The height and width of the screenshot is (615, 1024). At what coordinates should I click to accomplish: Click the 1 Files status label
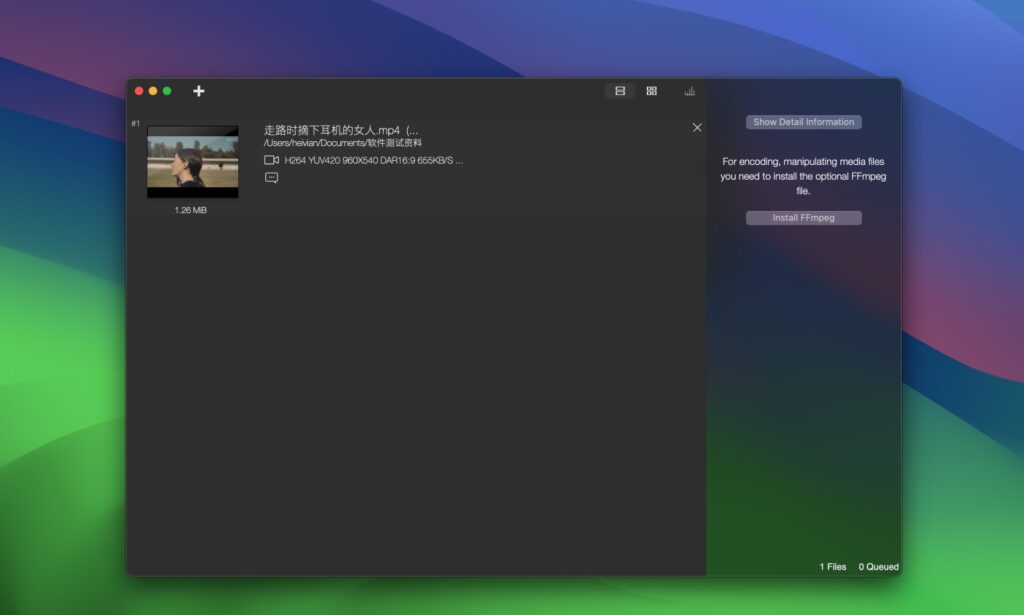point(831,566)
